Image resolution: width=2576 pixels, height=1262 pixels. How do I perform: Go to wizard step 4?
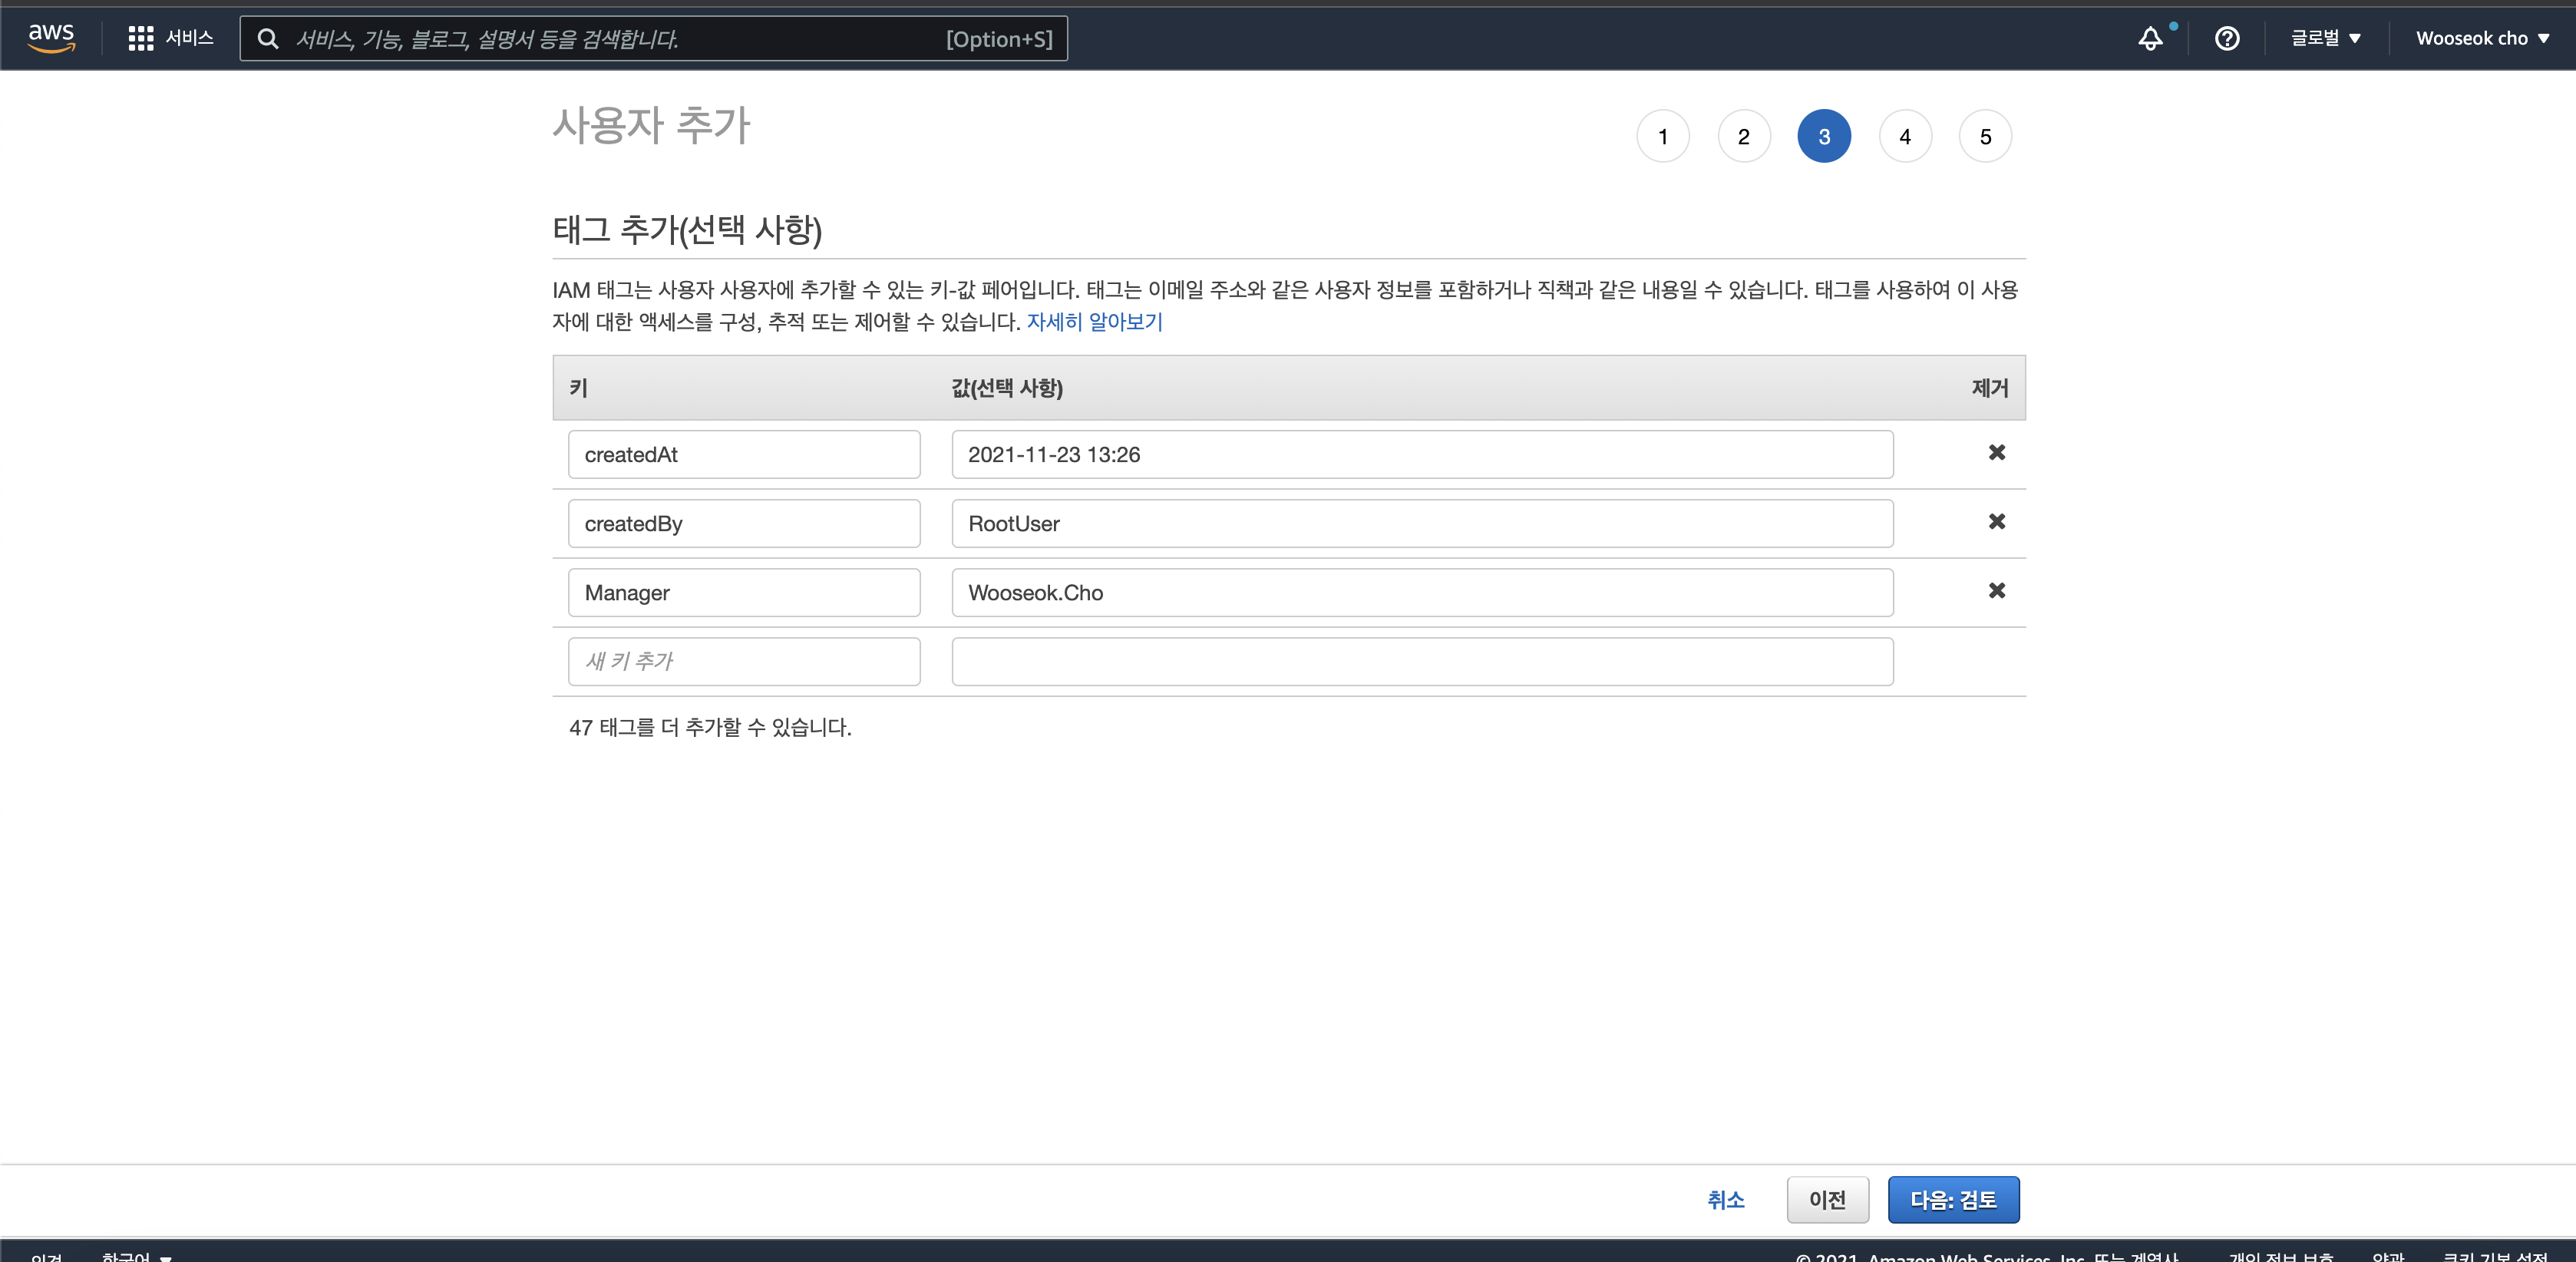[1904, 137]
